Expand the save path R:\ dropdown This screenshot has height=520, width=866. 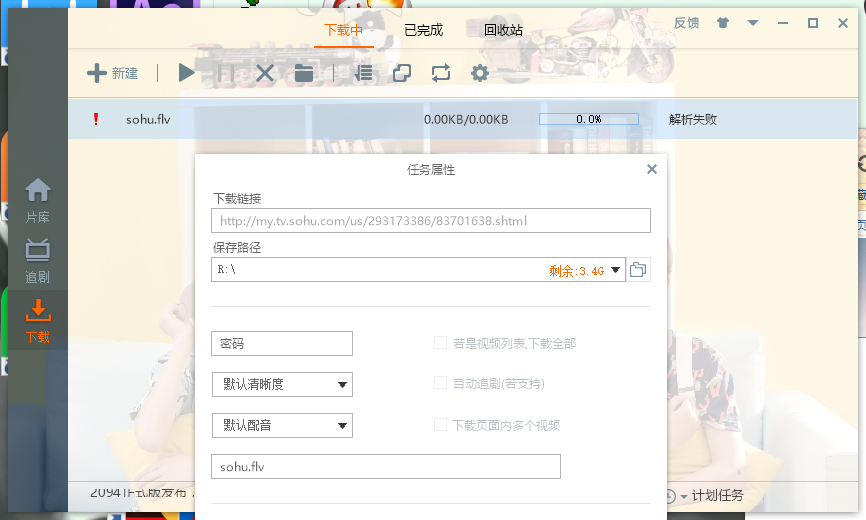(x=615, y=269)
